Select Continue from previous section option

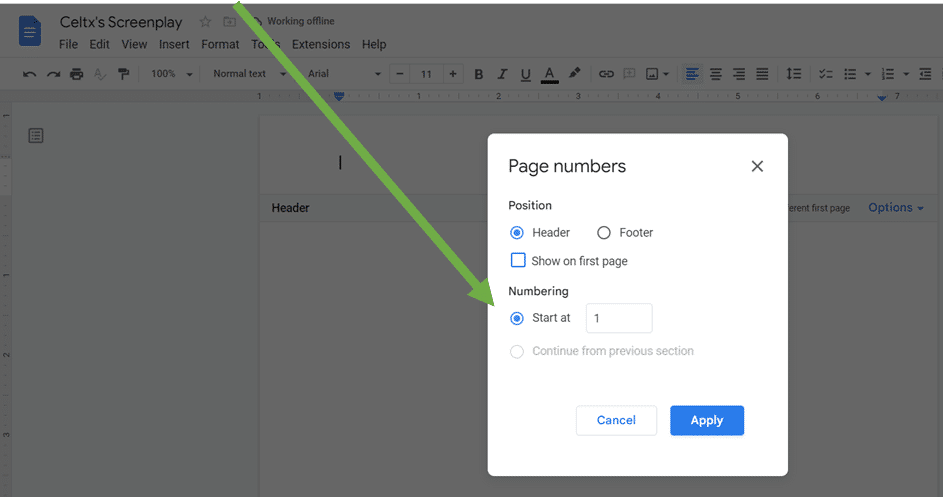(517, 351)
